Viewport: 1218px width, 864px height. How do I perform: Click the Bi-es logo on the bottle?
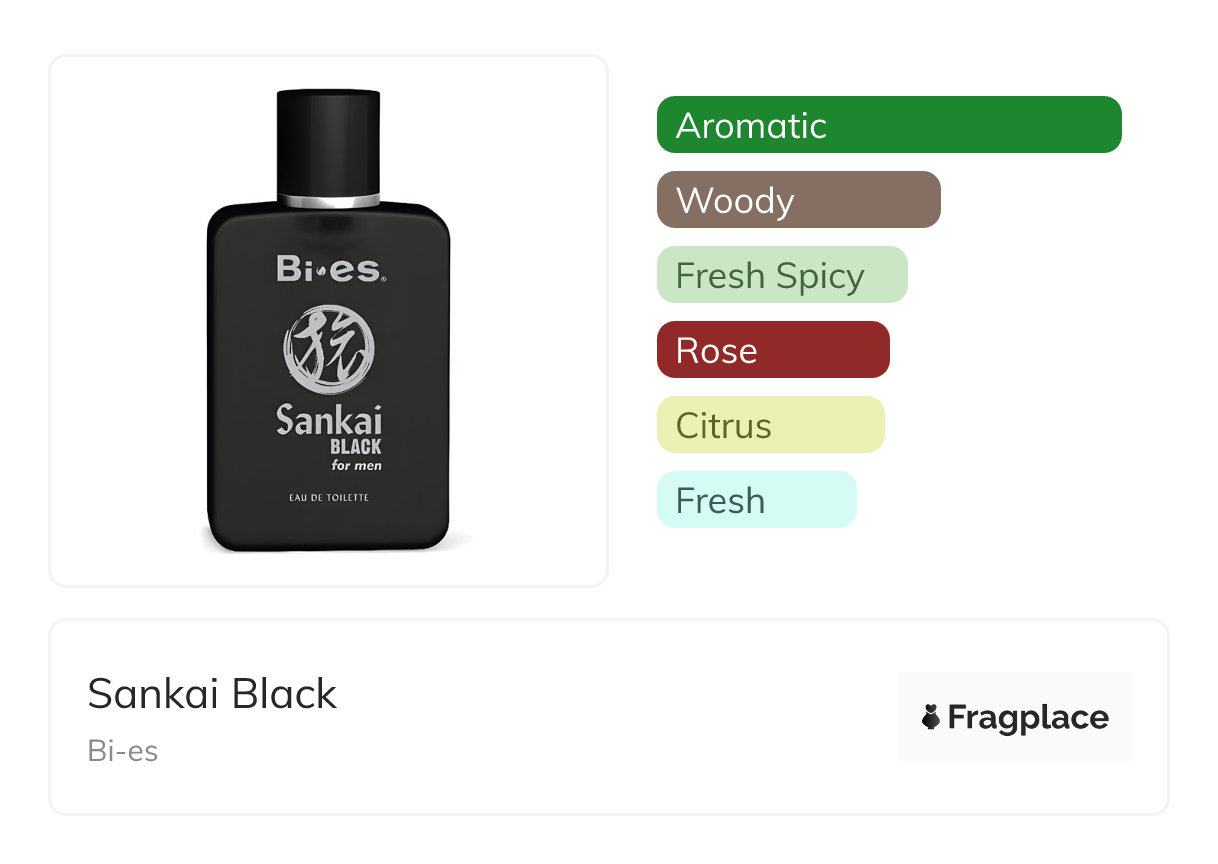coord(329,269)
